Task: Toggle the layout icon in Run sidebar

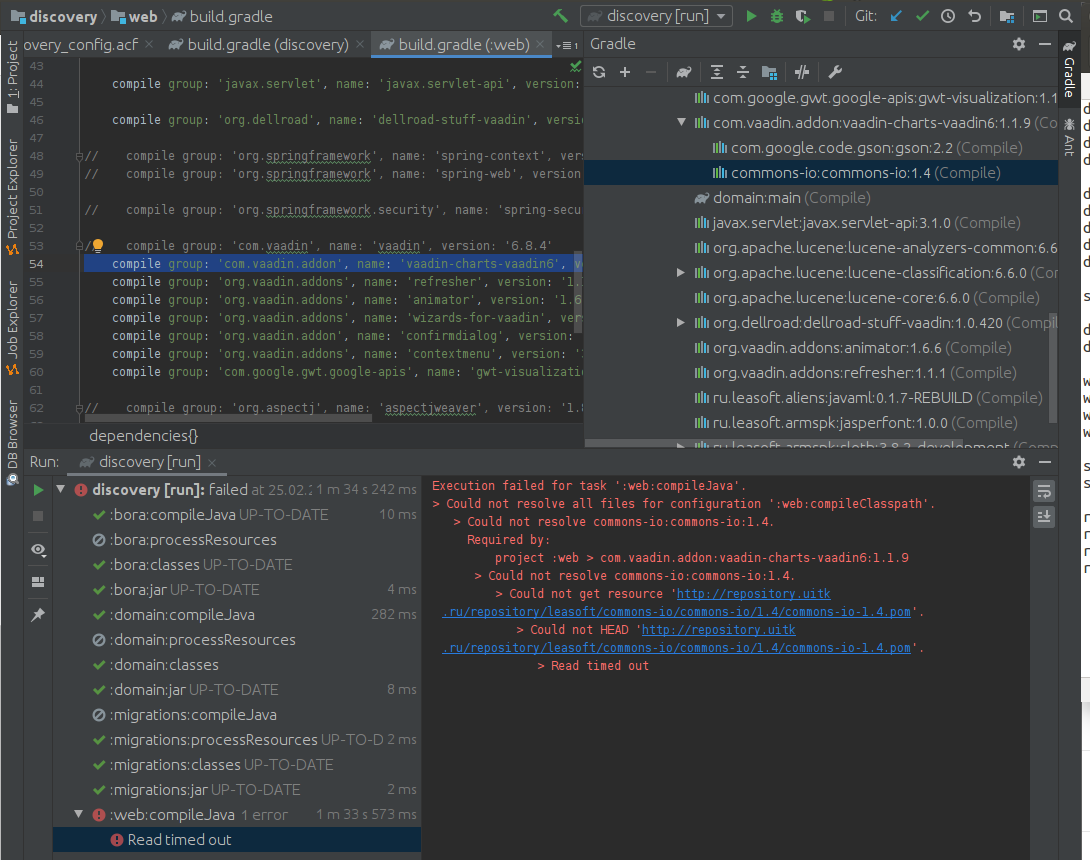Action: coord(38,582)
